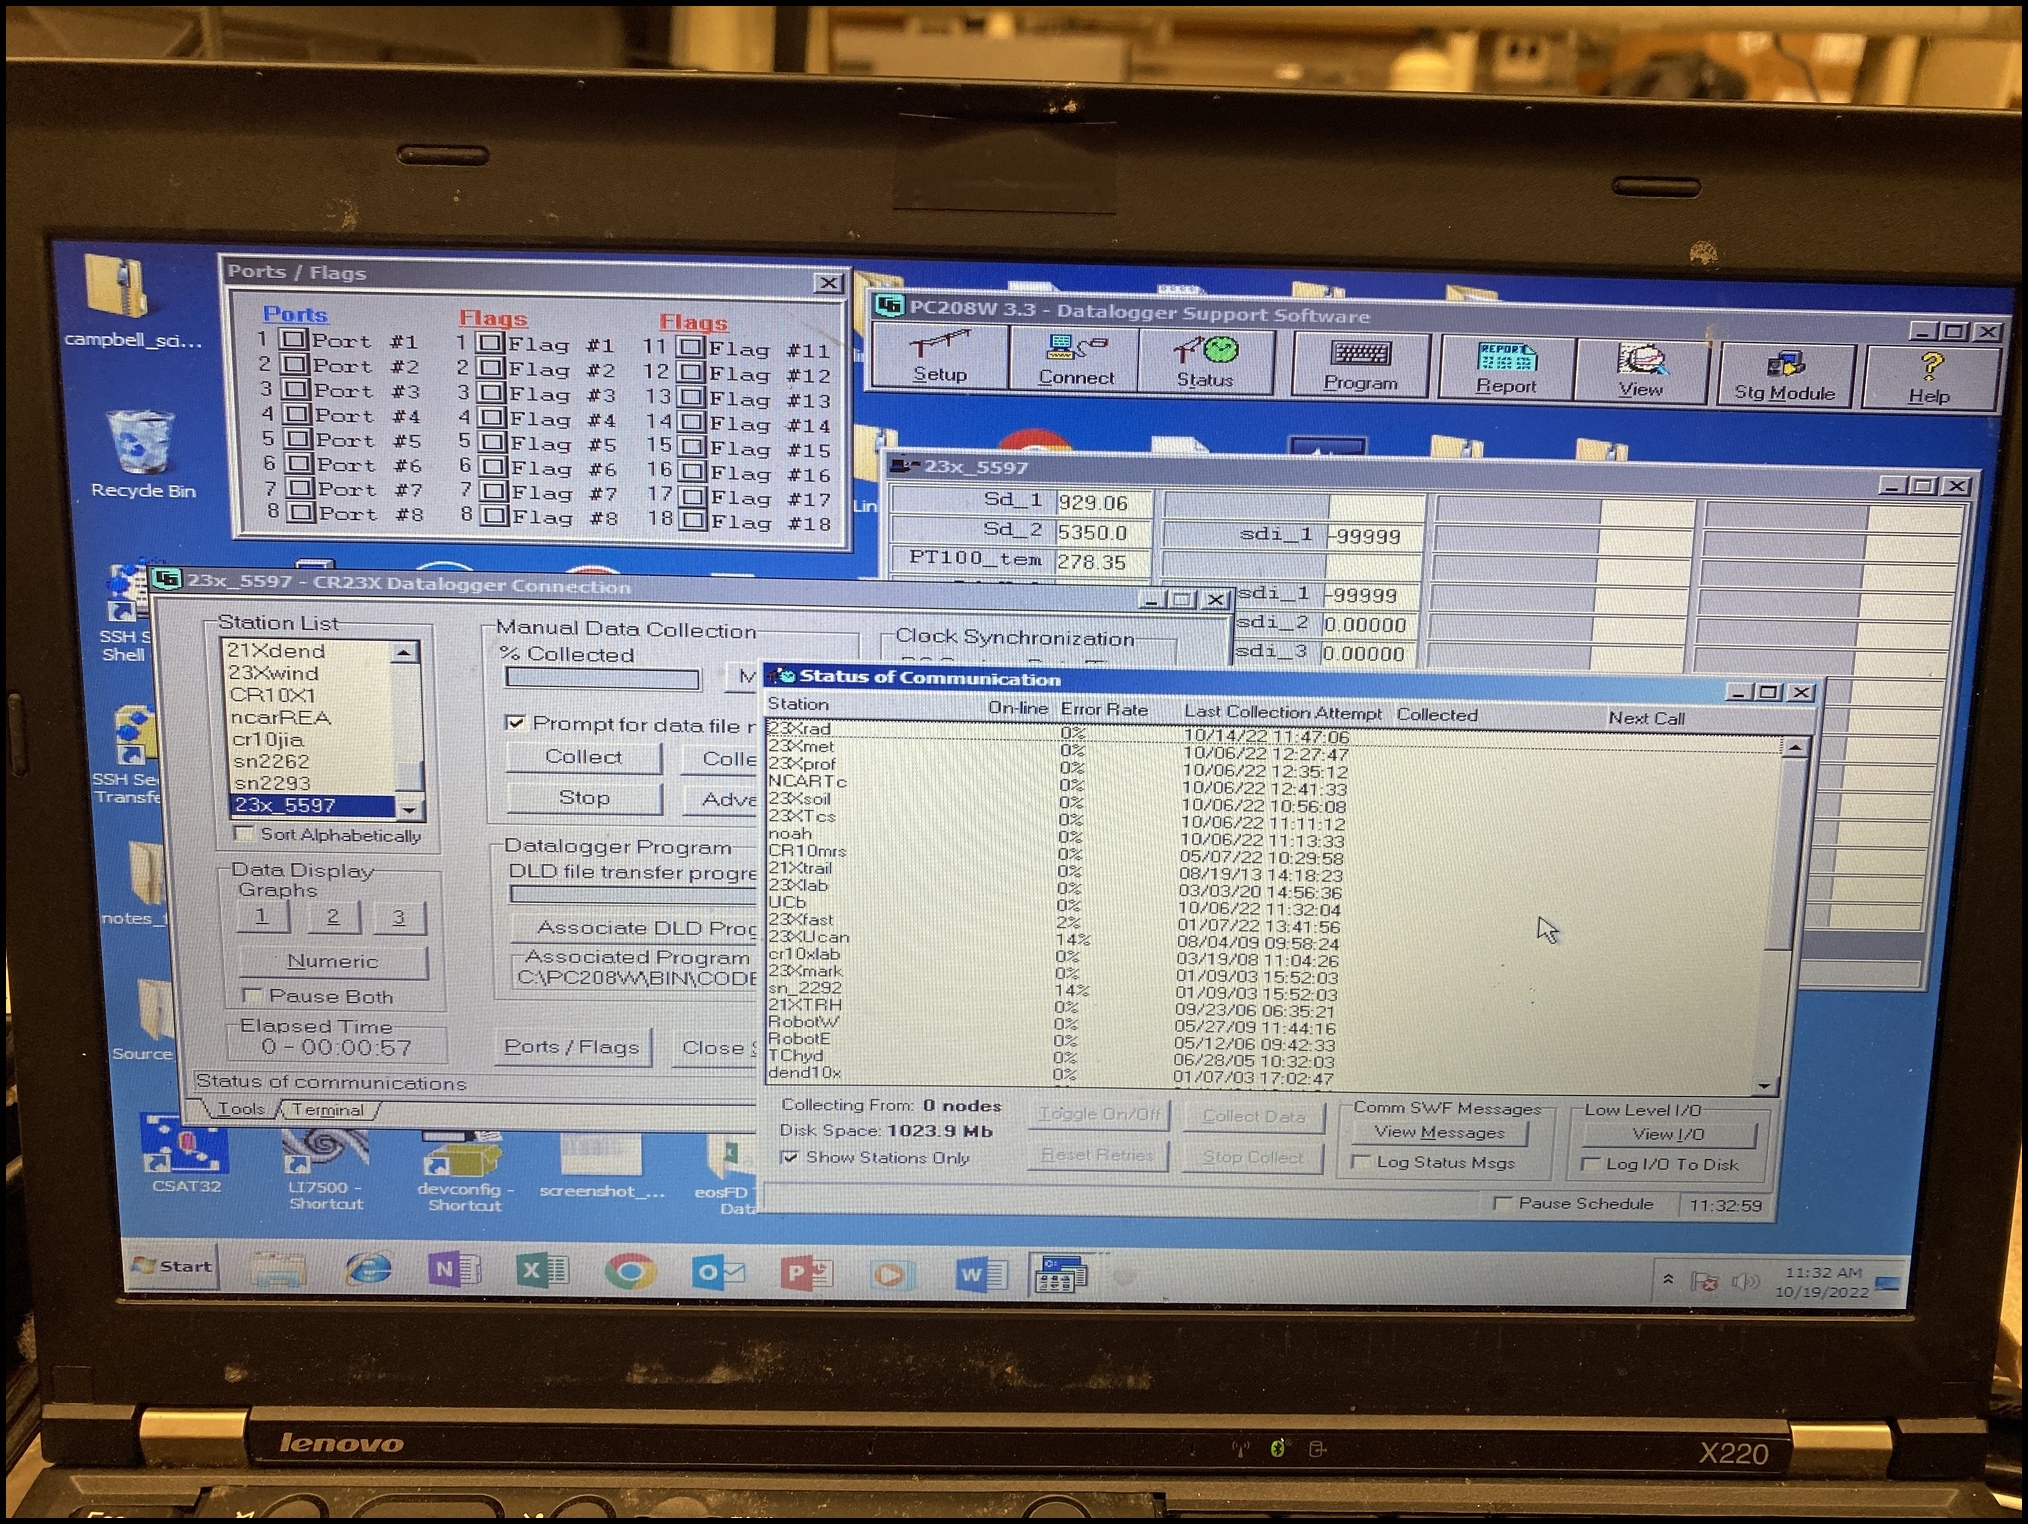Switch to Tools tab
Screen dimensions: 2028x1524
(241, 1109)
